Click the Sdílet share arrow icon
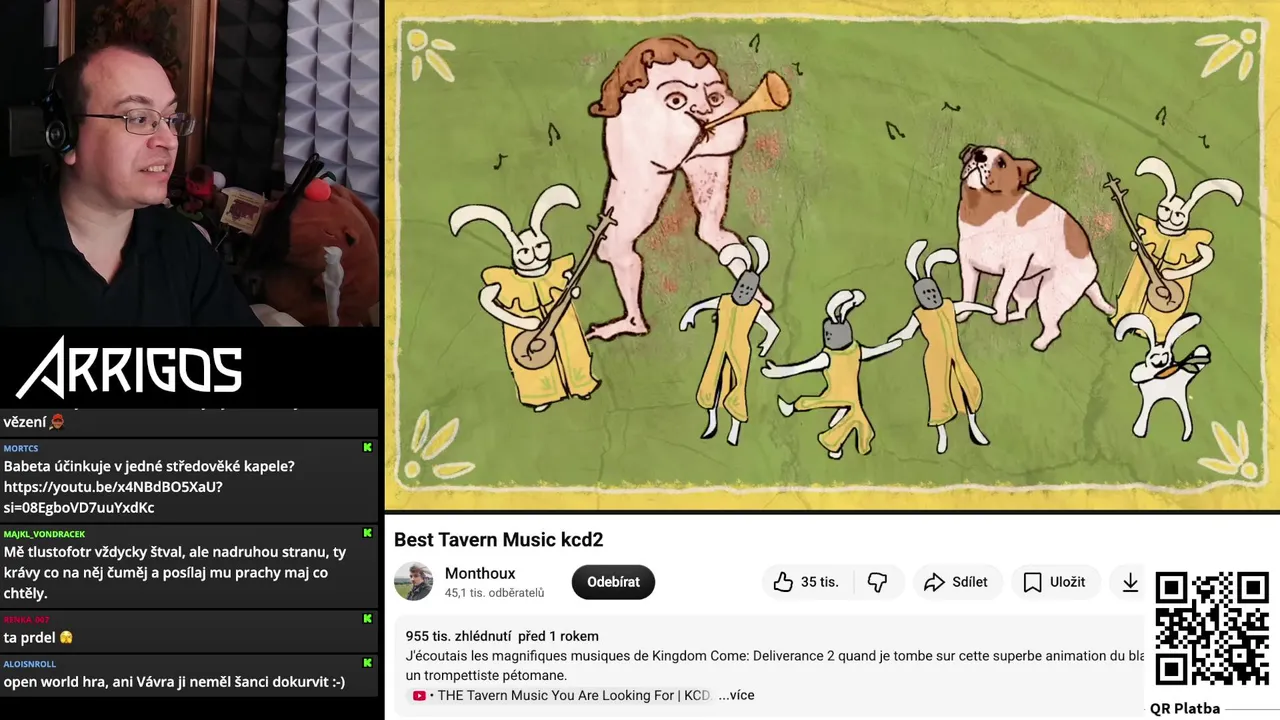 pyautogui.click(x=934, y=582)
